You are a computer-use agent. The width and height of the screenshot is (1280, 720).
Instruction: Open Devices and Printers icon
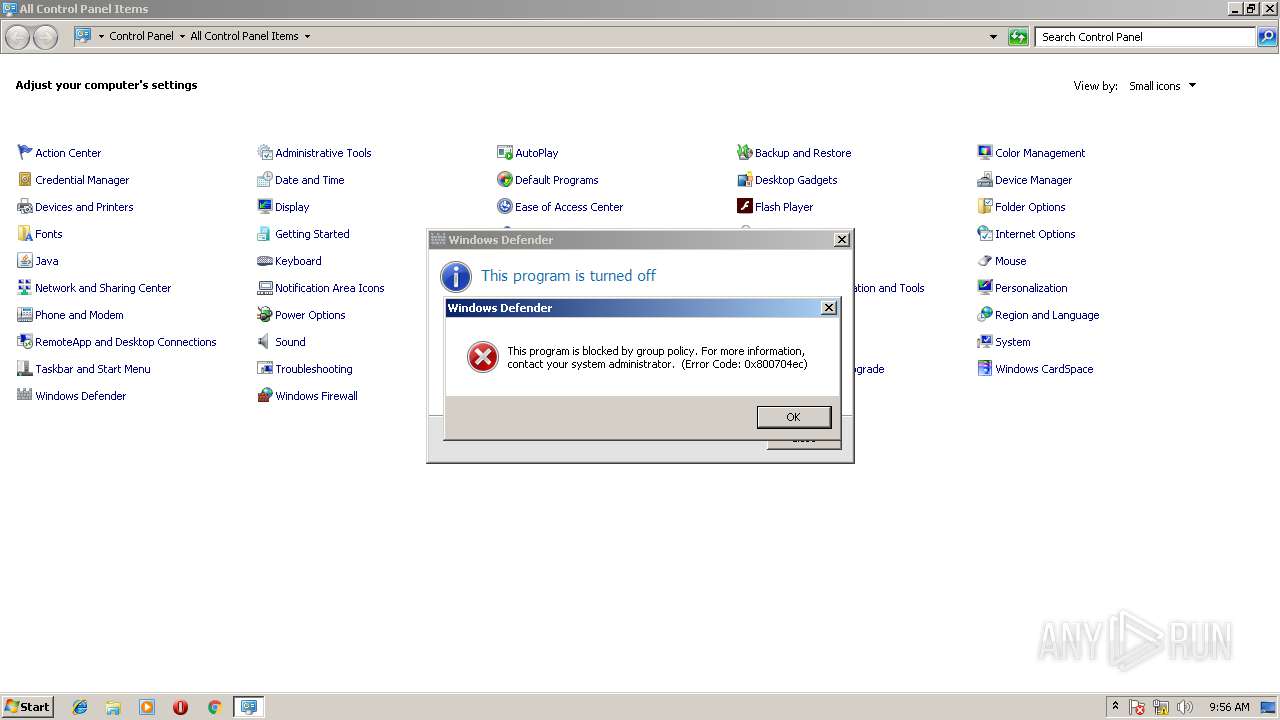(x=25, y=206)
